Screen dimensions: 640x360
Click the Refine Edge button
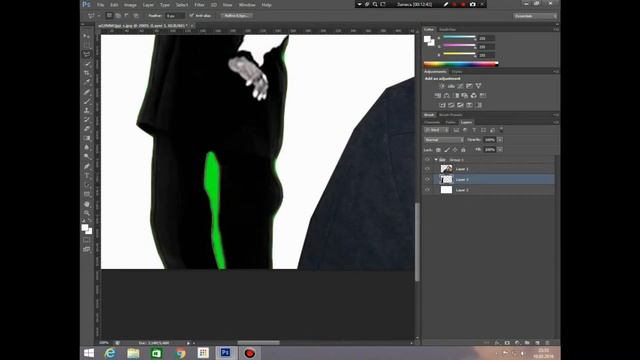pyautogui.click(x=237, y=16)
